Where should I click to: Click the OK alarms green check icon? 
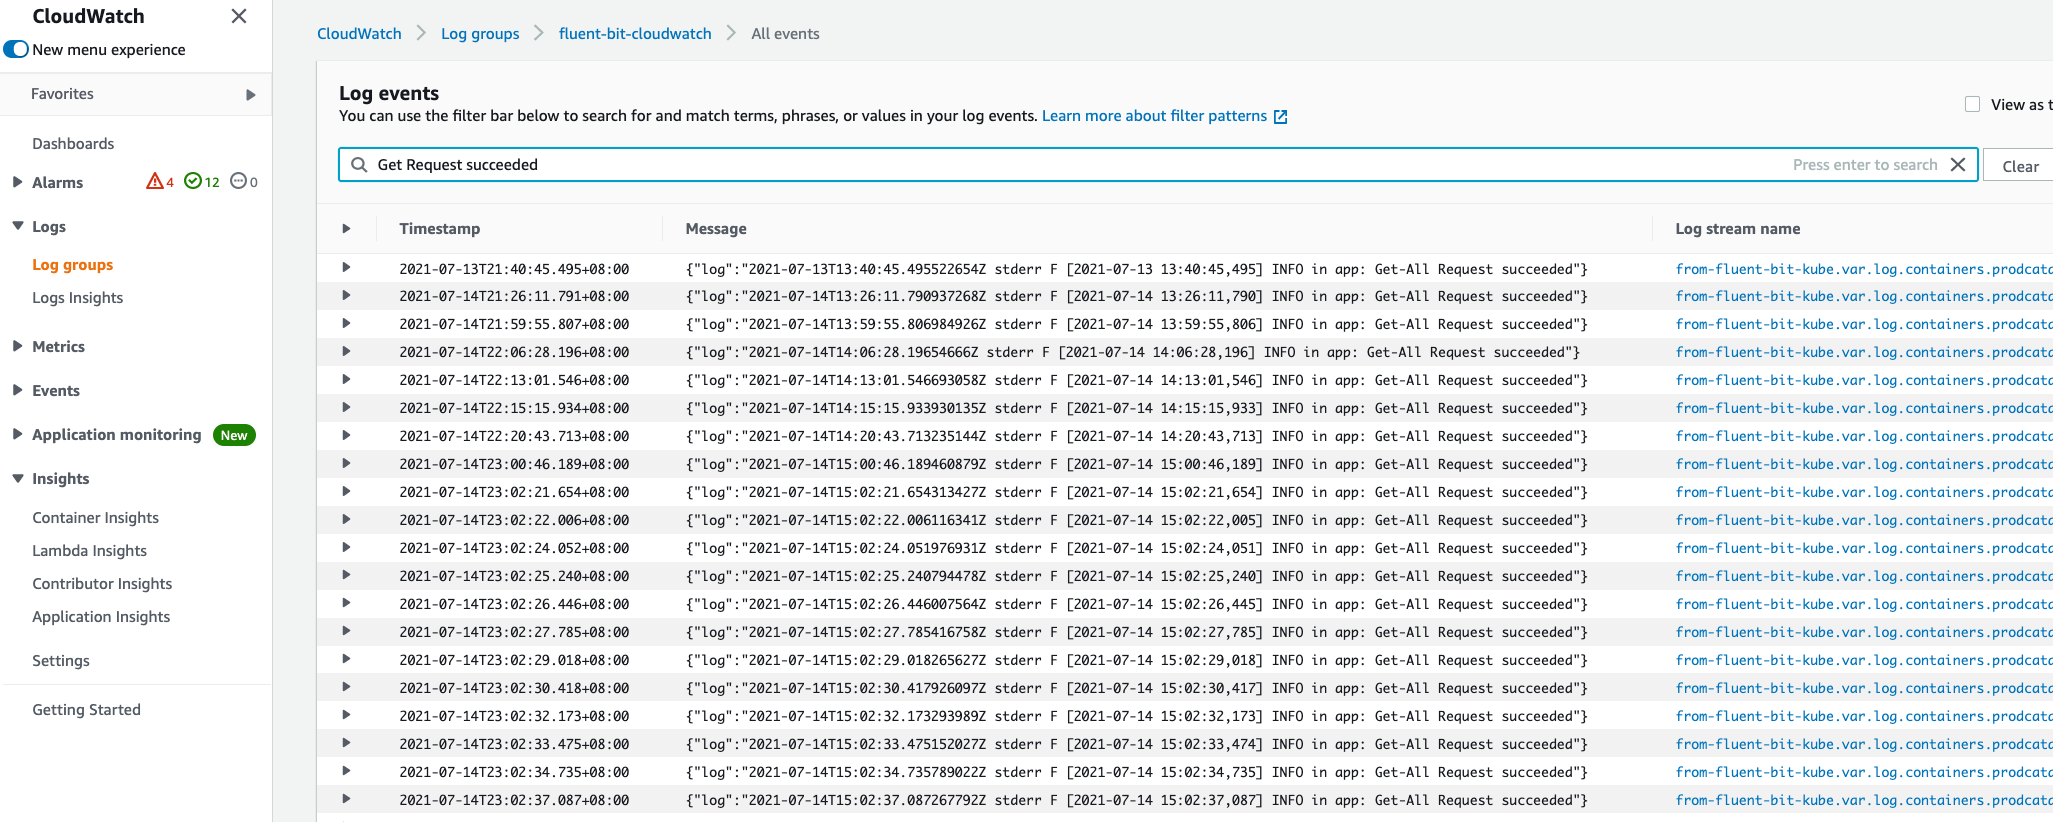click(193, 181)
